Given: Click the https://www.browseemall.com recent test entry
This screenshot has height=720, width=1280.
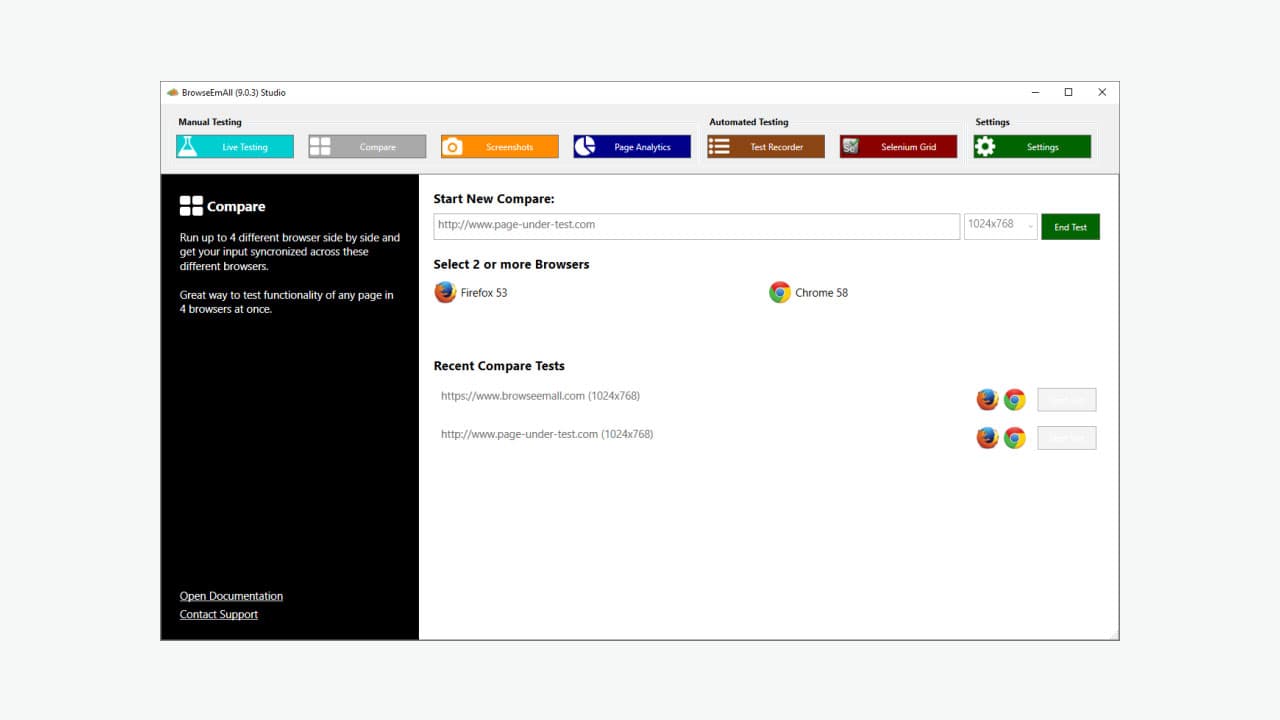Looking at the screenshot, I should [x=540, y=395].
